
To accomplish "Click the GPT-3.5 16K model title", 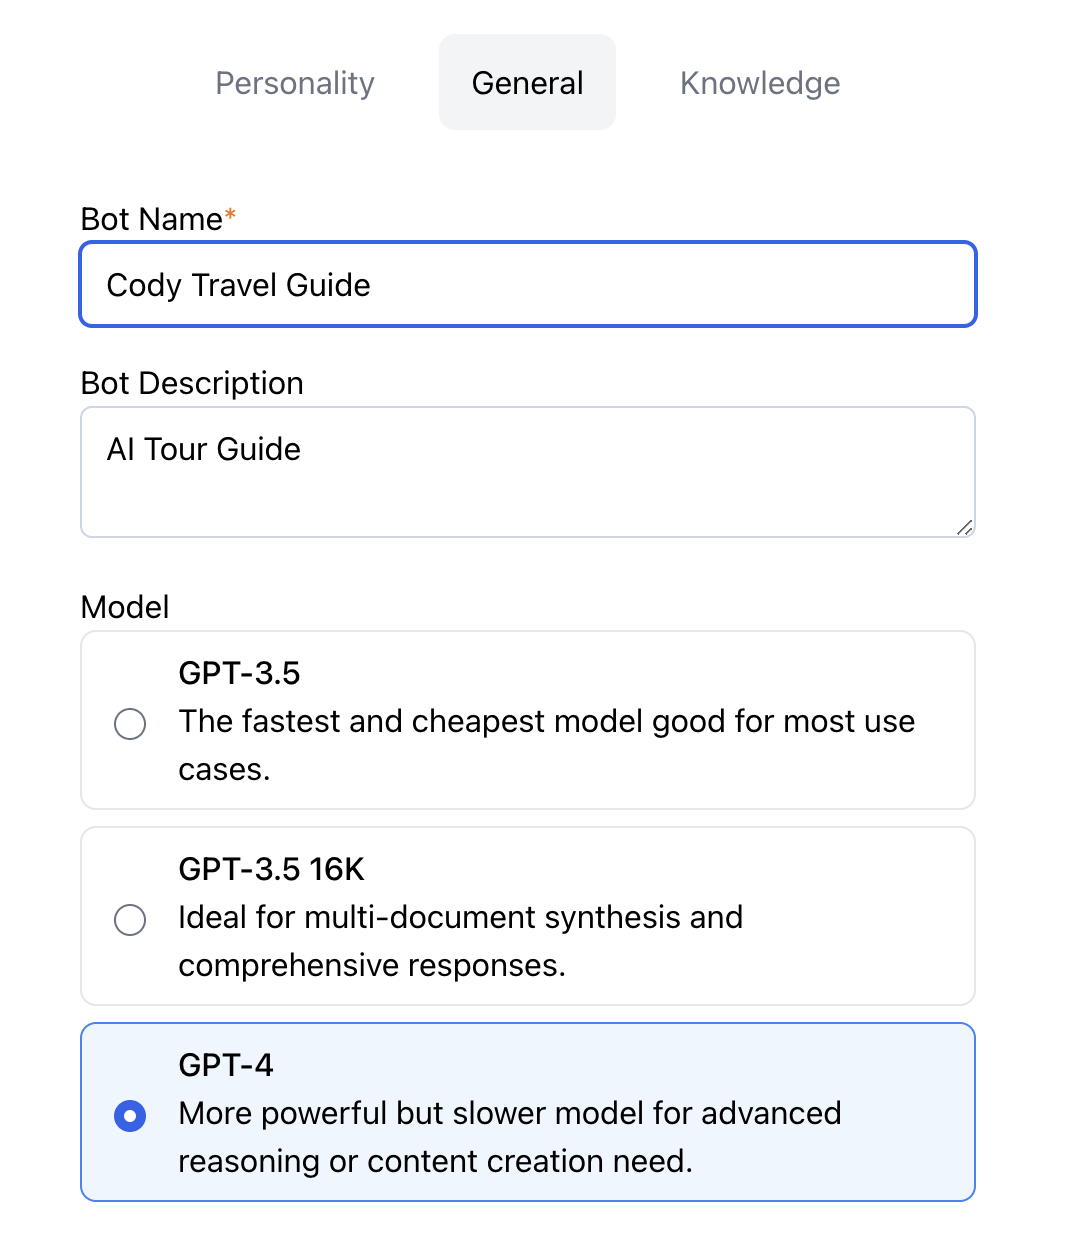I will pyautogui.click(x=271, y=869).
